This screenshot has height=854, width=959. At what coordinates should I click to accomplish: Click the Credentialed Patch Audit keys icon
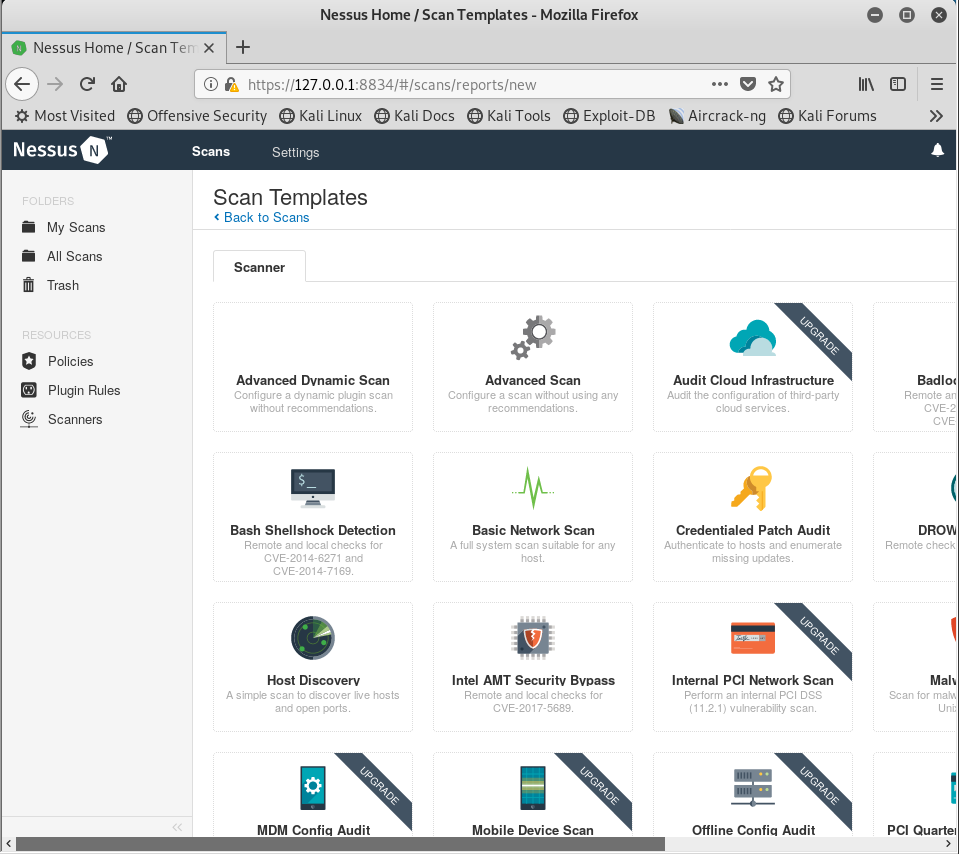tap(752, 488)
